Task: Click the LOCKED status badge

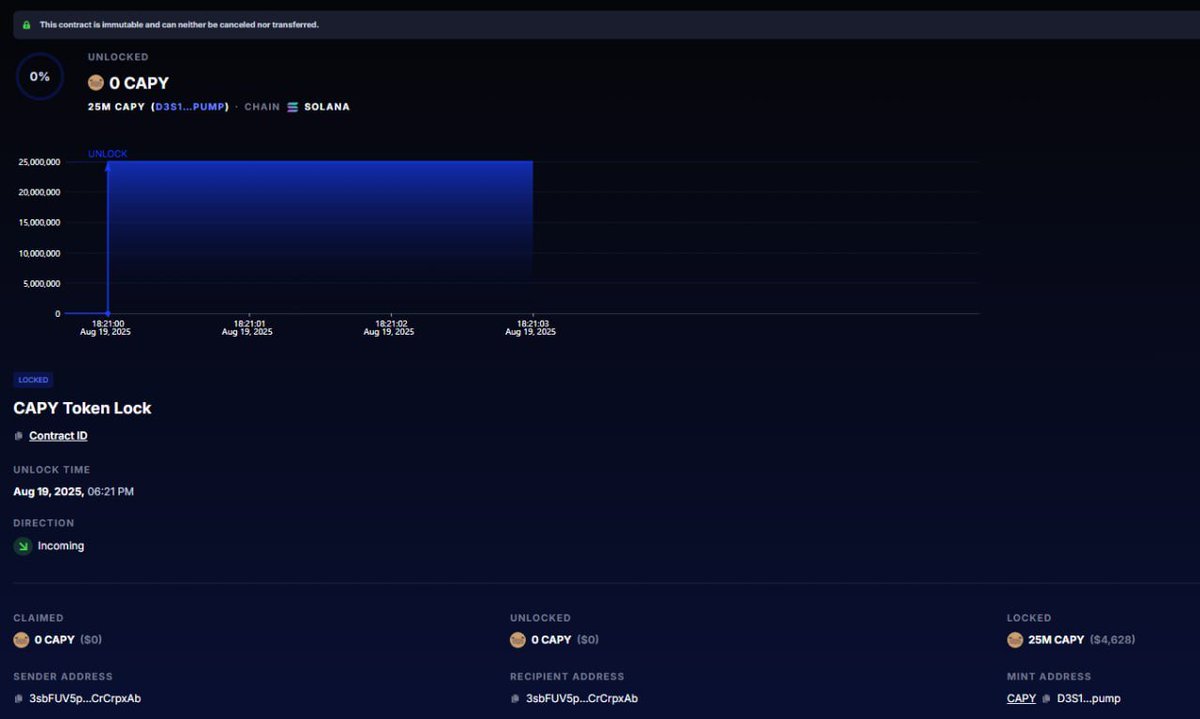Action: 33,380
